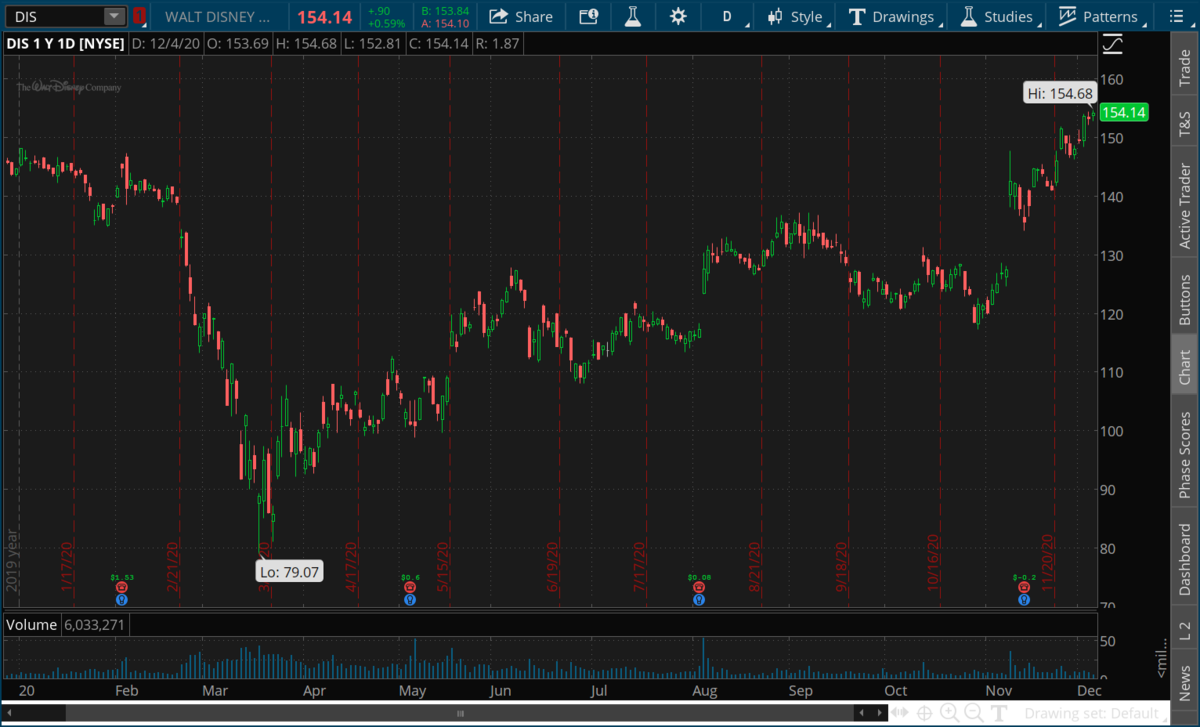Click the 8/21/20 expiration date label
This screenshot has width=1200, height=727.
755,568
